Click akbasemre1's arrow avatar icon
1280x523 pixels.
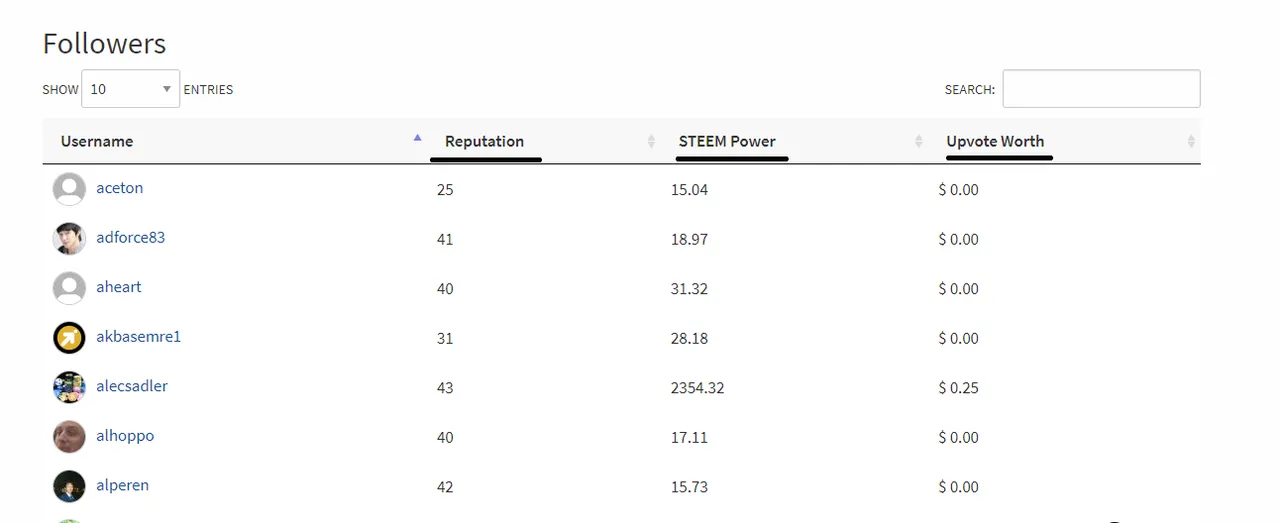[x=69, y=338]
